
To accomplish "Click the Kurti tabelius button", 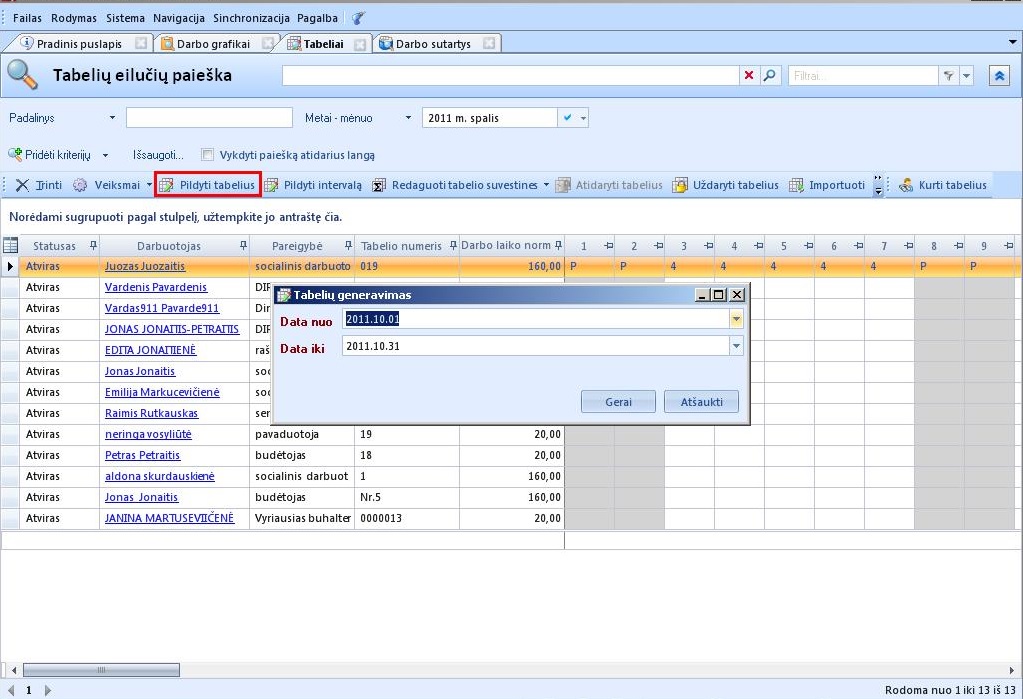I will point(943,185).
